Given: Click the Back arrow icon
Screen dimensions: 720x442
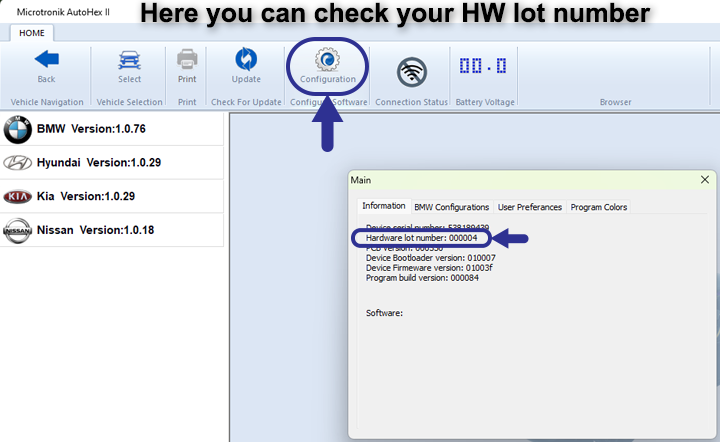Looking at the screenshot, I should (46, 59).
